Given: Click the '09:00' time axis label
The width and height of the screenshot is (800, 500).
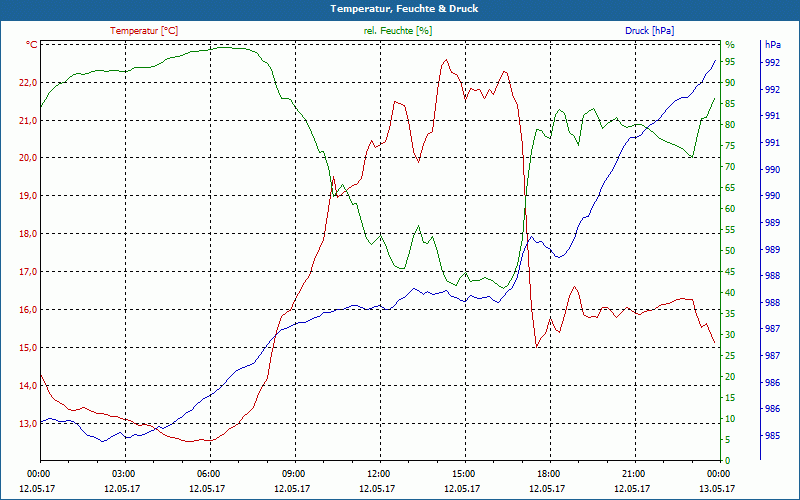Looking at the screenshot, I should coord(293,474).
